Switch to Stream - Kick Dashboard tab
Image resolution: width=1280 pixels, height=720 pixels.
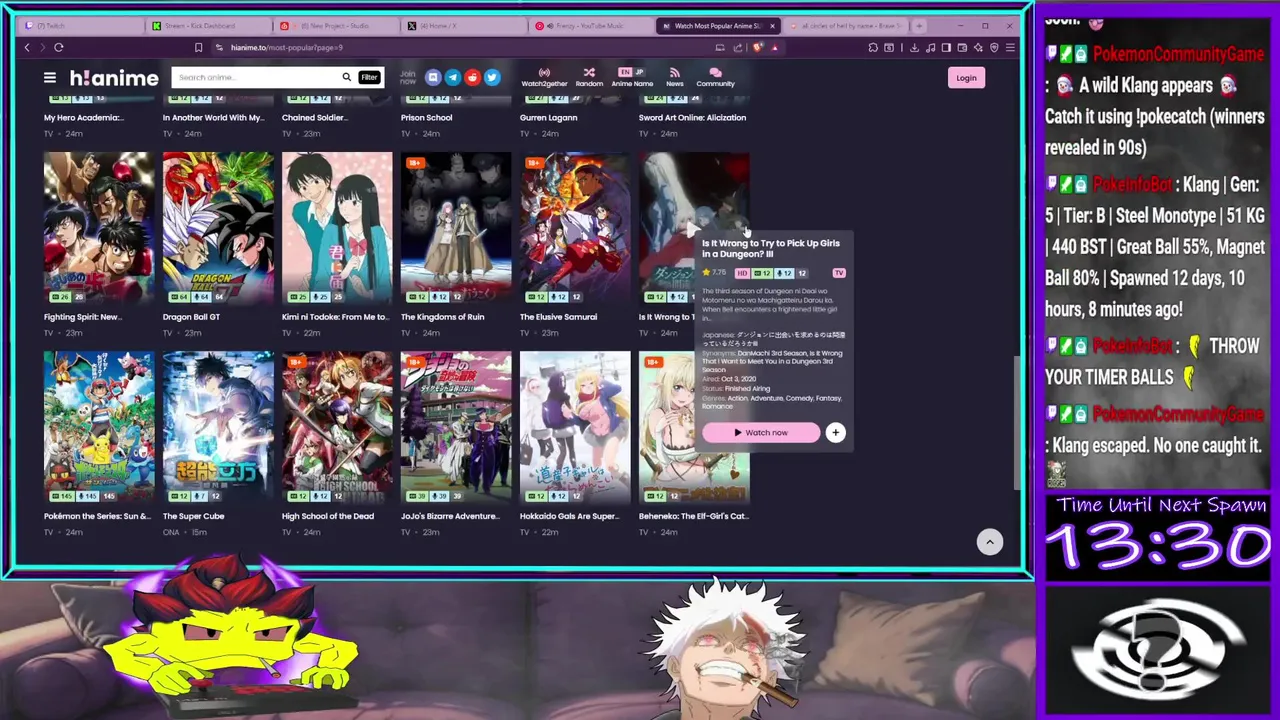pyautogui.click(x=207, y=25)
